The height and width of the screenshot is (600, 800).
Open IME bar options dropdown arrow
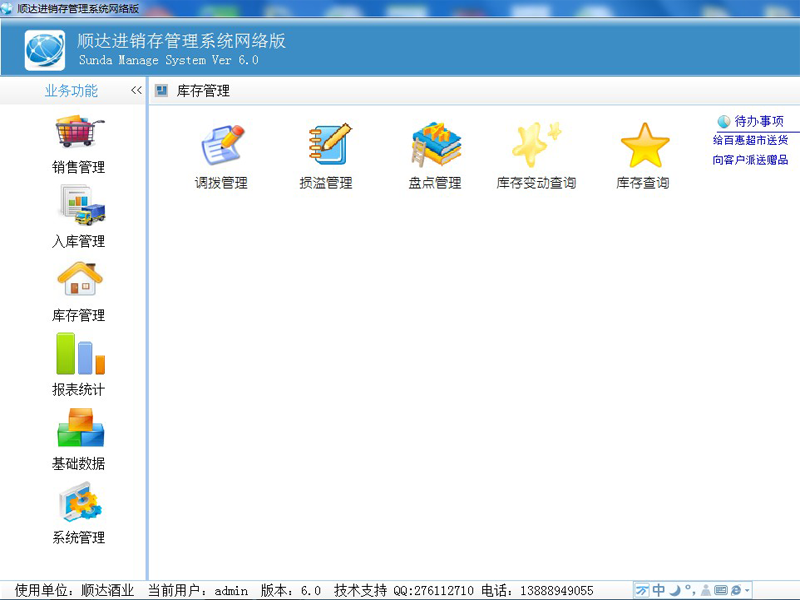[747, 591]
